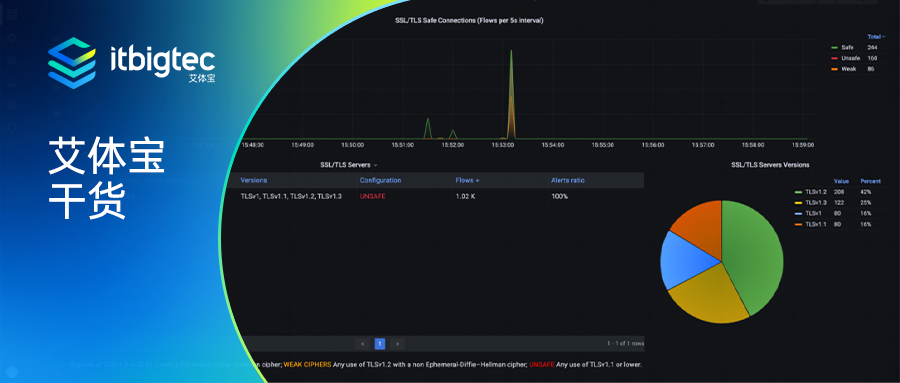The height and width of the screenshot is (383, 900).
Task: Sort table by Configuration column header
Action: 380,180
